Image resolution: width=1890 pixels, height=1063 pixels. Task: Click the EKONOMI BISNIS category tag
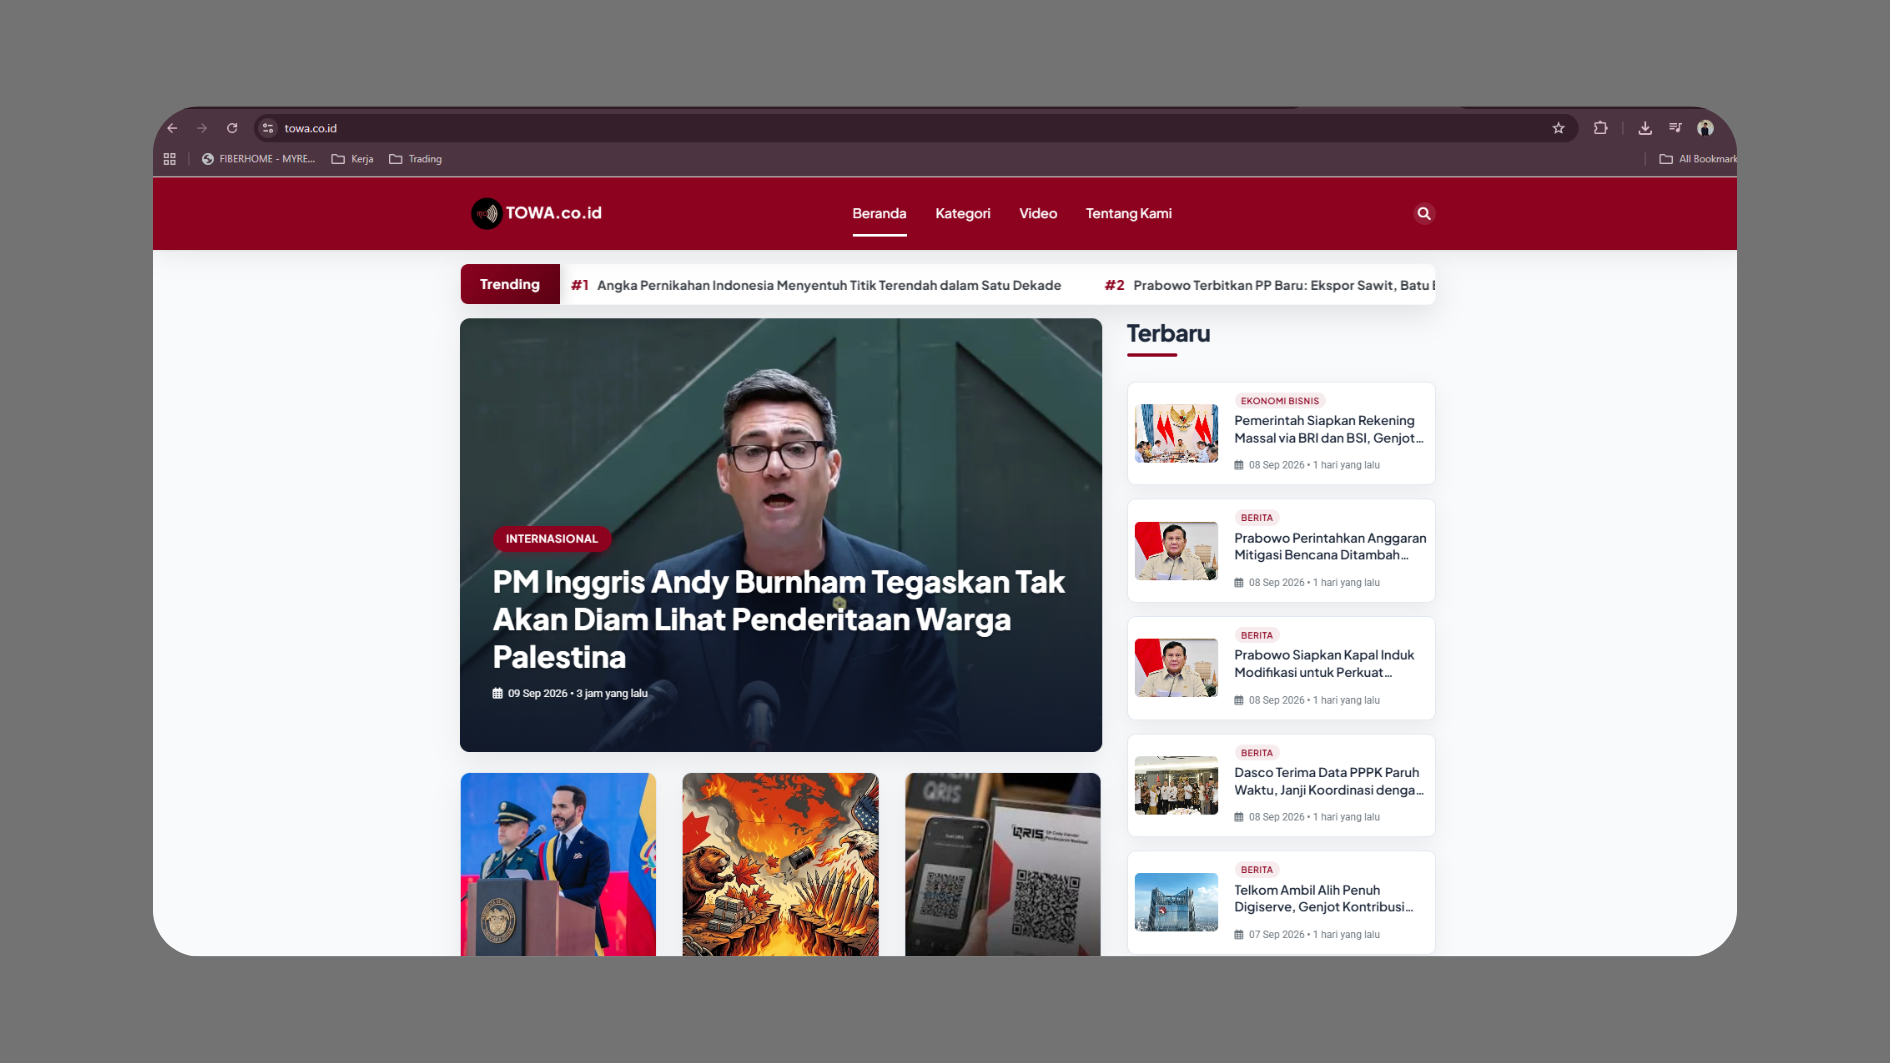point(1280,401)
